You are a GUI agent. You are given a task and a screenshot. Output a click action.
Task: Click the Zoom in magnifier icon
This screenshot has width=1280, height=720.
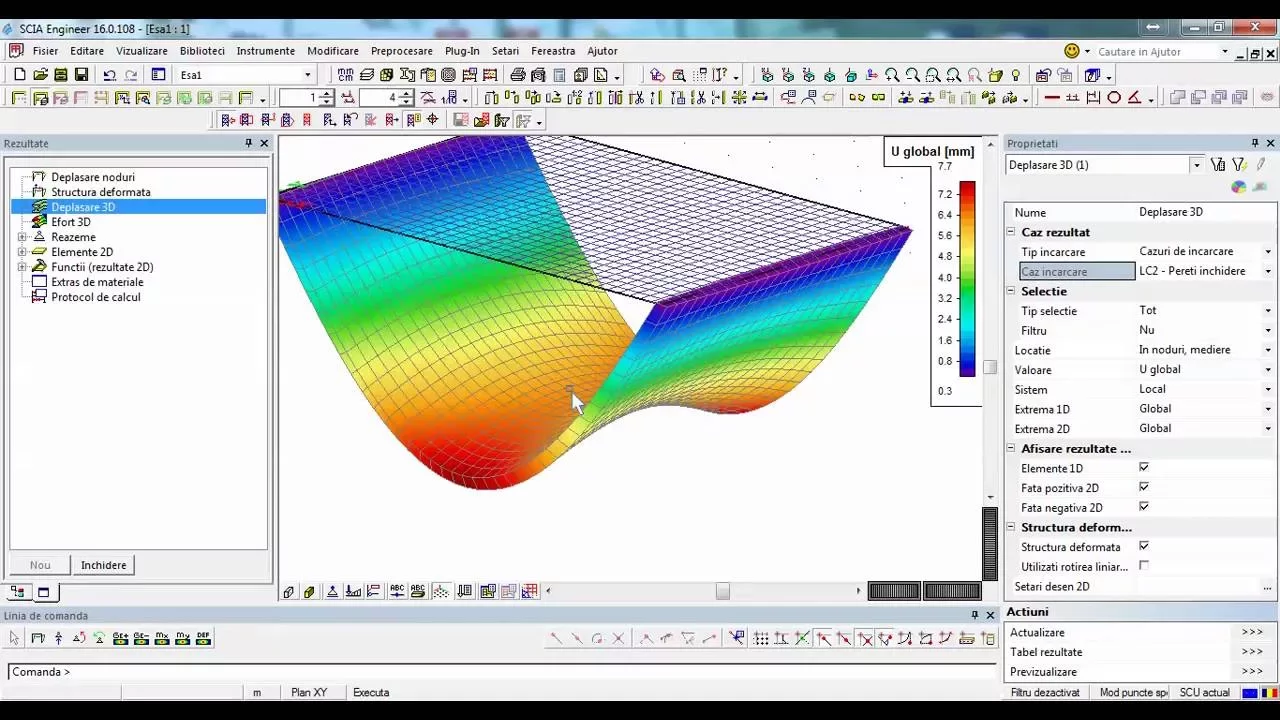(x=891, y=75)
